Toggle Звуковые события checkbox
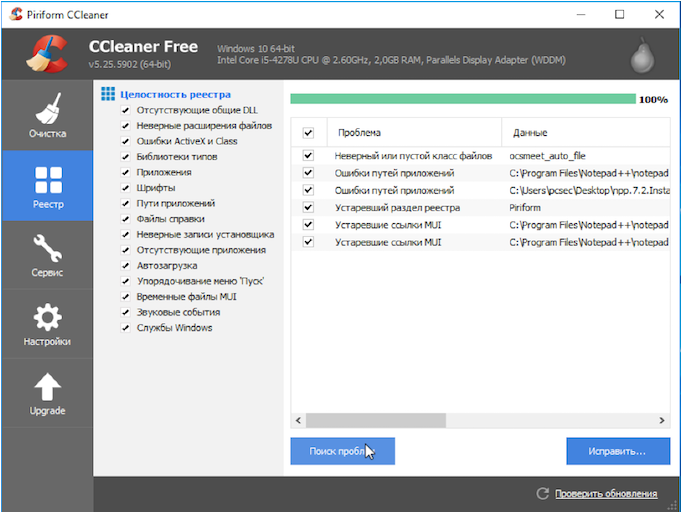Screen dimensions: 682x513 tap(126, 312)
